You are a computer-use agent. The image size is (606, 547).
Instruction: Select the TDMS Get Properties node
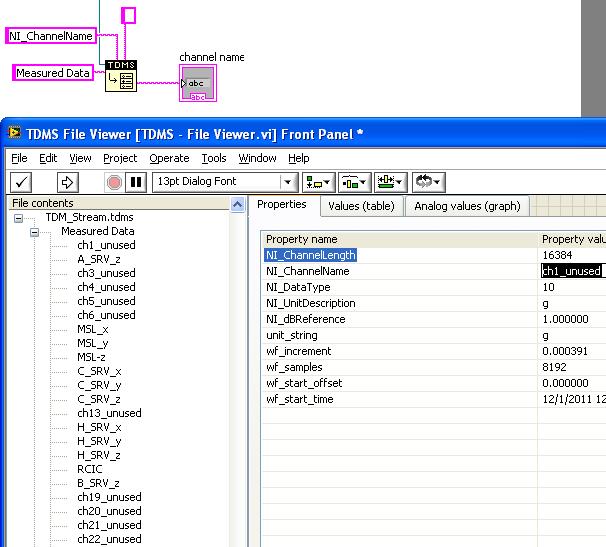pos(121,76)
